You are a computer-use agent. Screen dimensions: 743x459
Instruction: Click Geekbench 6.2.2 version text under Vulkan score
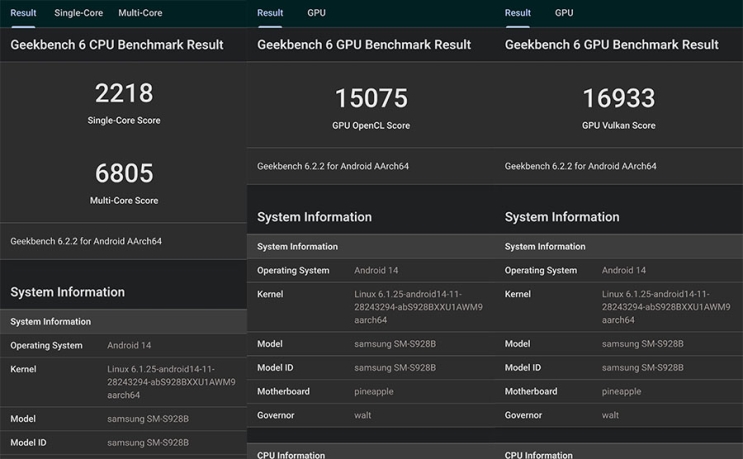coord(580,166)
